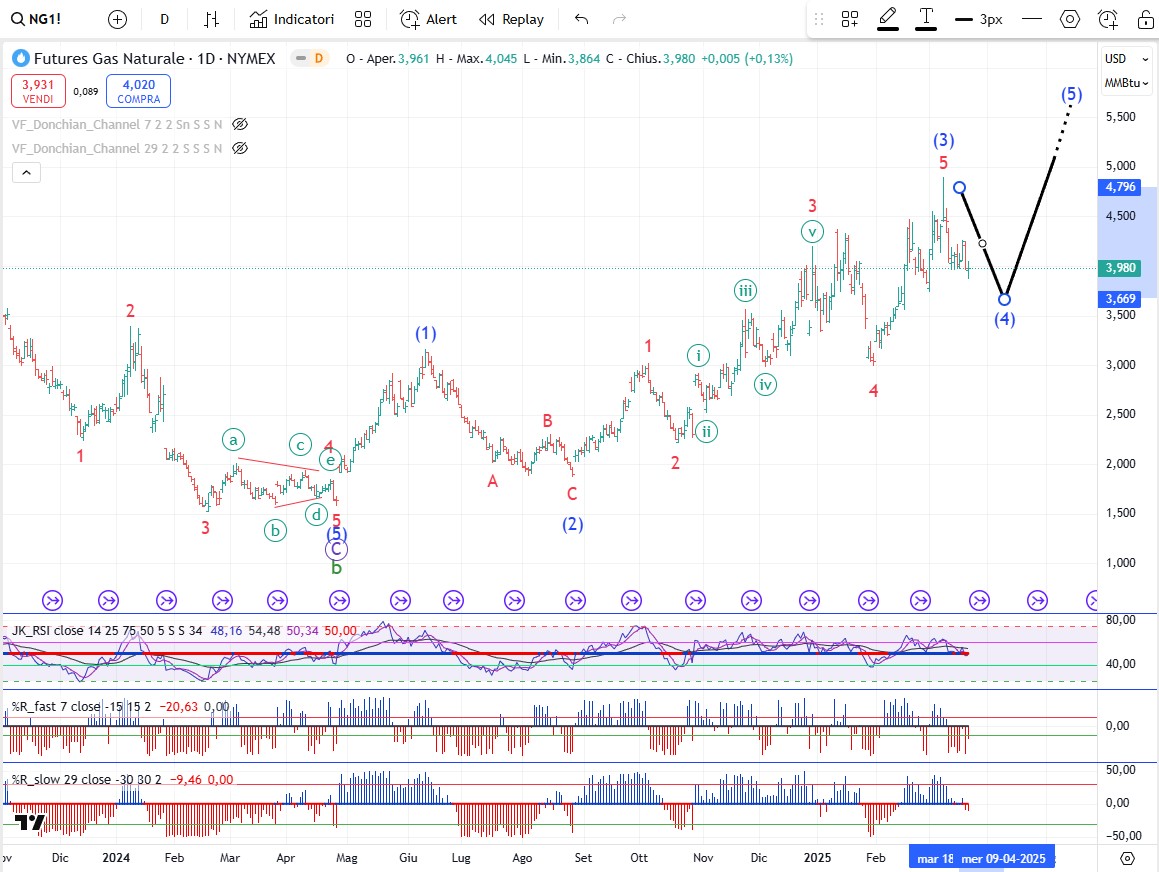Select the VF_Donchian_Channel 7 legend name
This screenshot has width=1159, height=872.
(117, 124)
